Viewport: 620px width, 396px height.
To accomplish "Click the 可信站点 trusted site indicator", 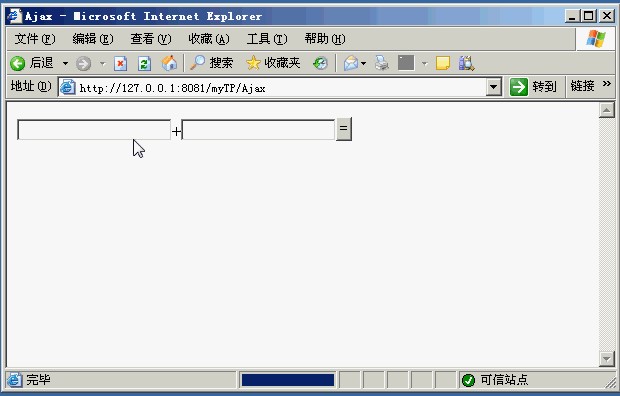I will pyautogui.click(x=495, y=380).
